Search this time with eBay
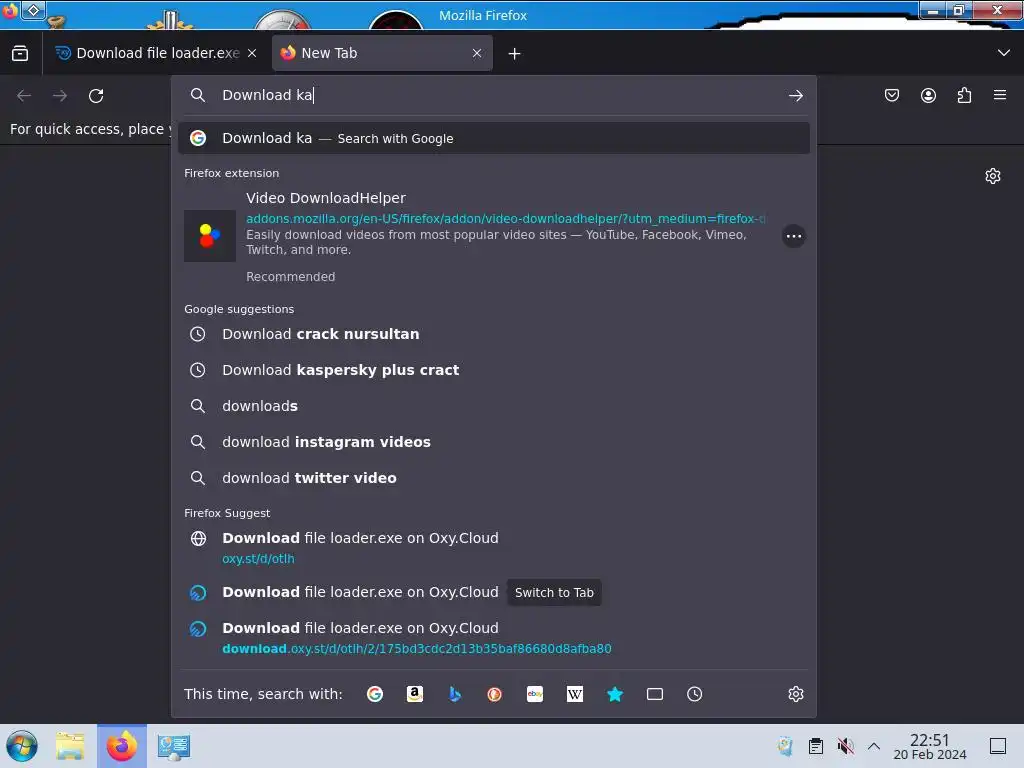 (x=535, y=694)
